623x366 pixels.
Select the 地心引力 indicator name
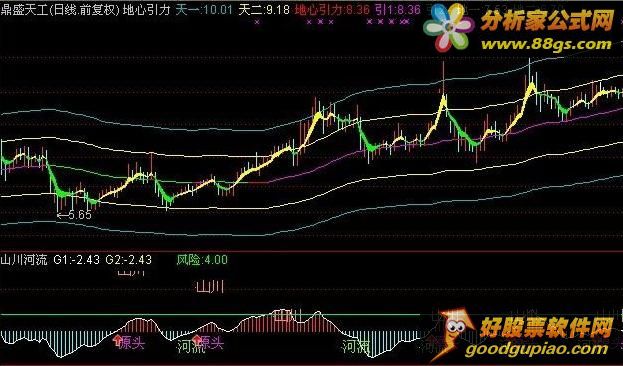click(x=146, y=10)
